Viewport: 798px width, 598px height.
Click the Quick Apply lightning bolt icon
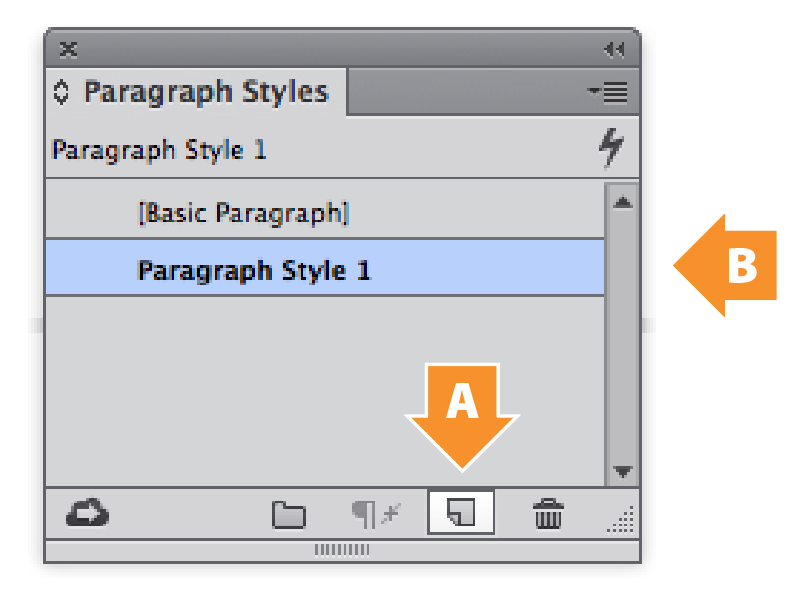611,148
